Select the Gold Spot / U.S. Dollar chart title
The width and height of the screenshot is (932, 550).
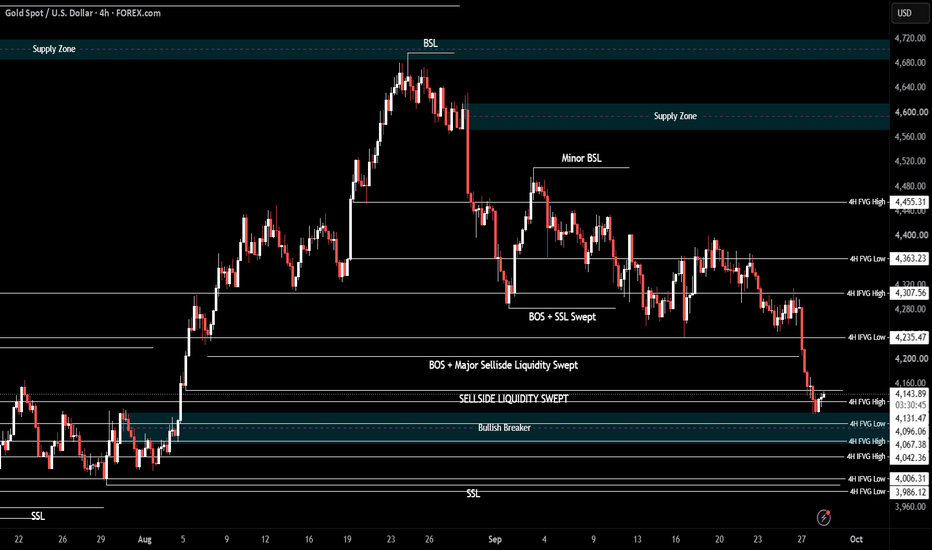point(83,13)
